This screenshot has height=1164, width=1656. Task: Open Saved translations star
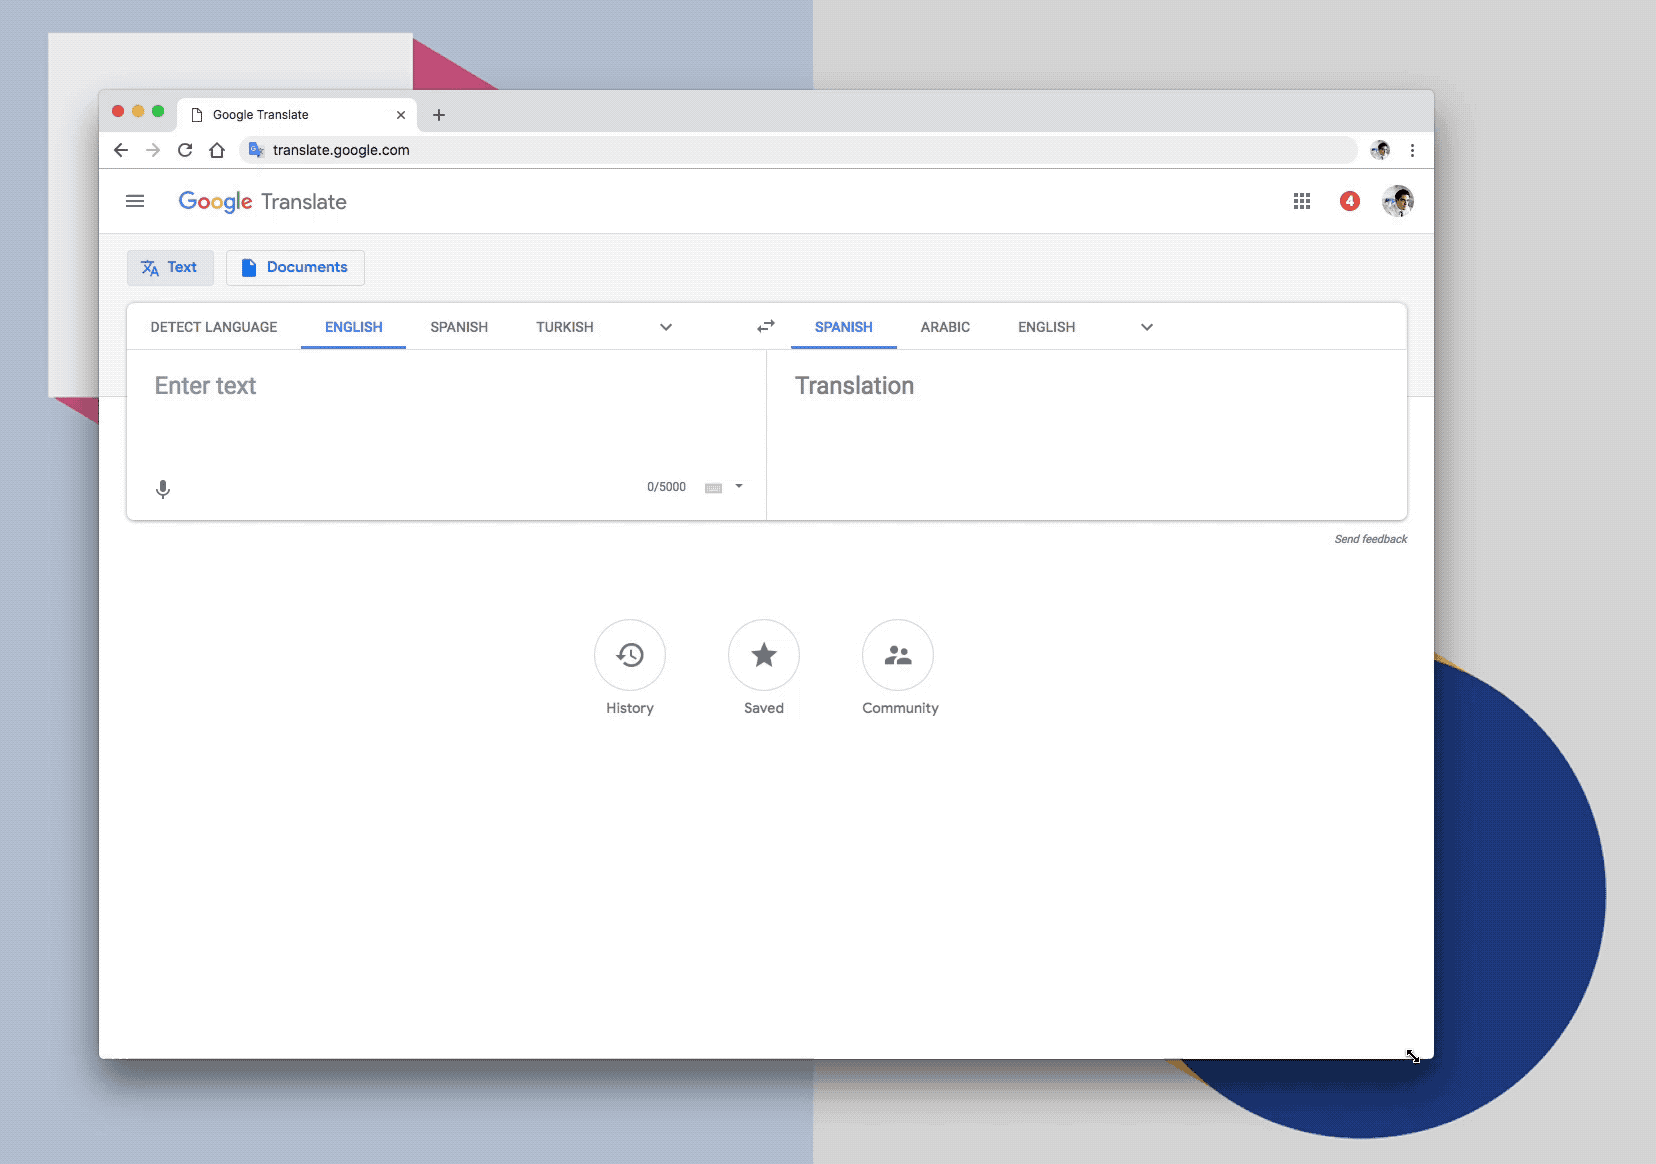click(x=764, y=655)
